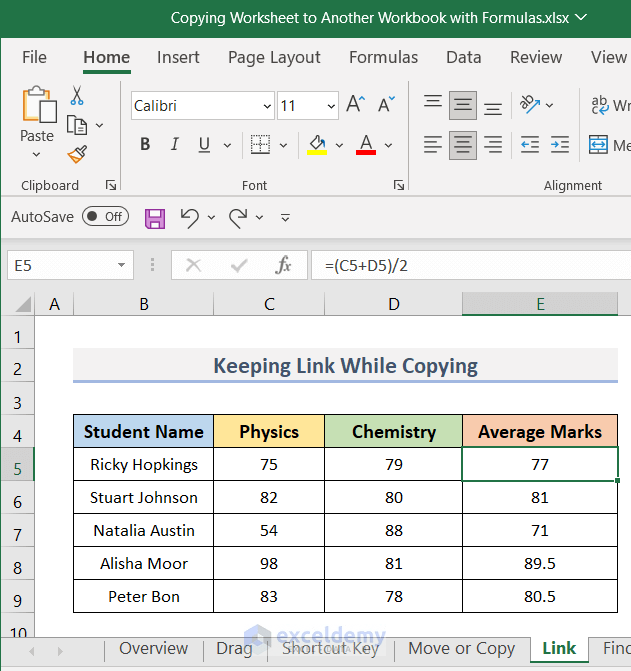The width and height of the screenshot is (631, 671).
Task: Toggle Bold formatting
Action: [145, 144]
